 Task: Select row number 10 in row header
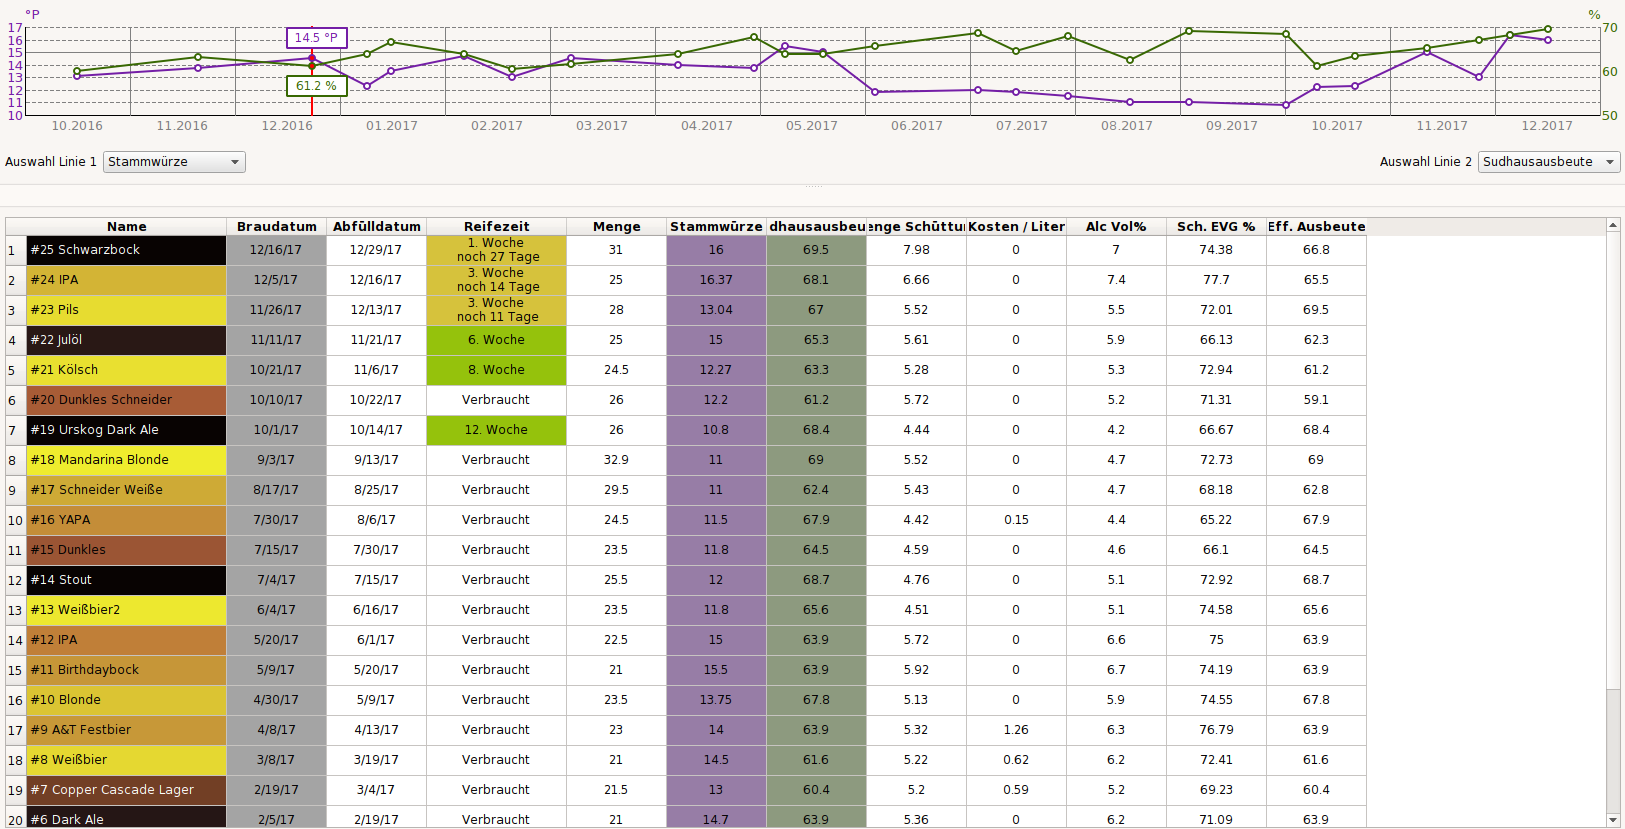[15, 520]
